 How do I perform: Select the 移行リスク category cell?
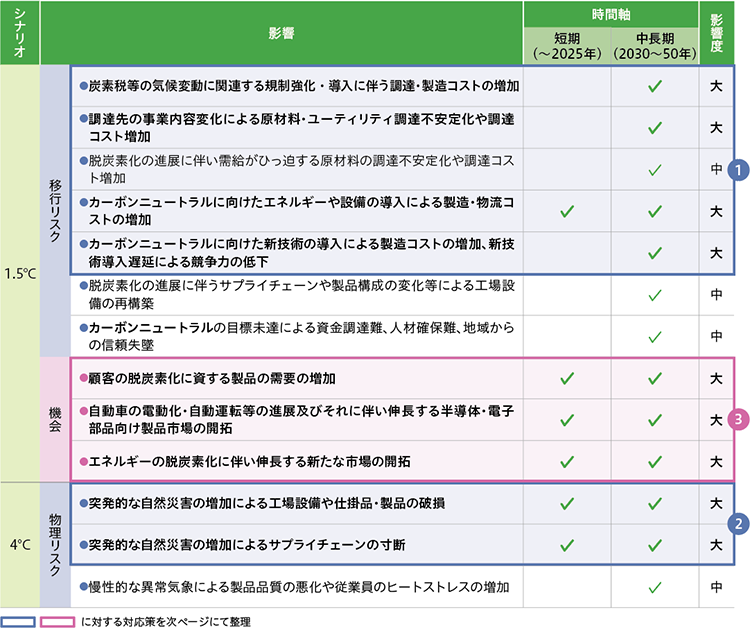(54, 211)
